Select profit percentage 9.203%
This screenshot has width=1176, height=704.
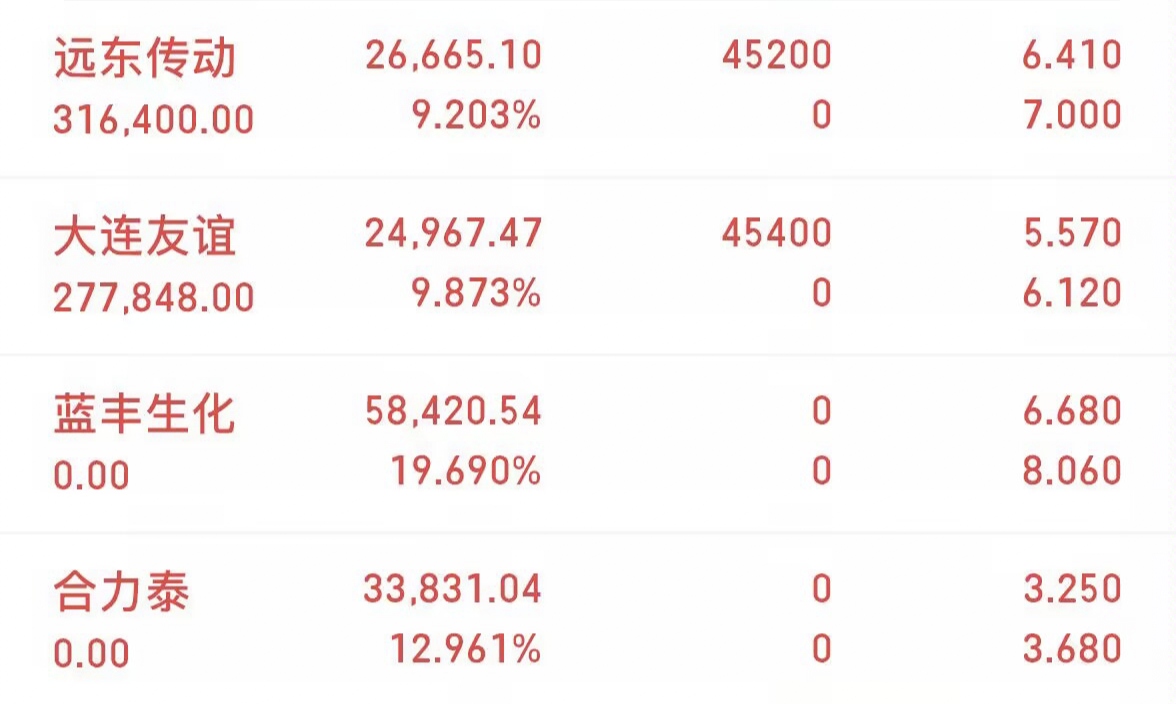pos(476,115)
